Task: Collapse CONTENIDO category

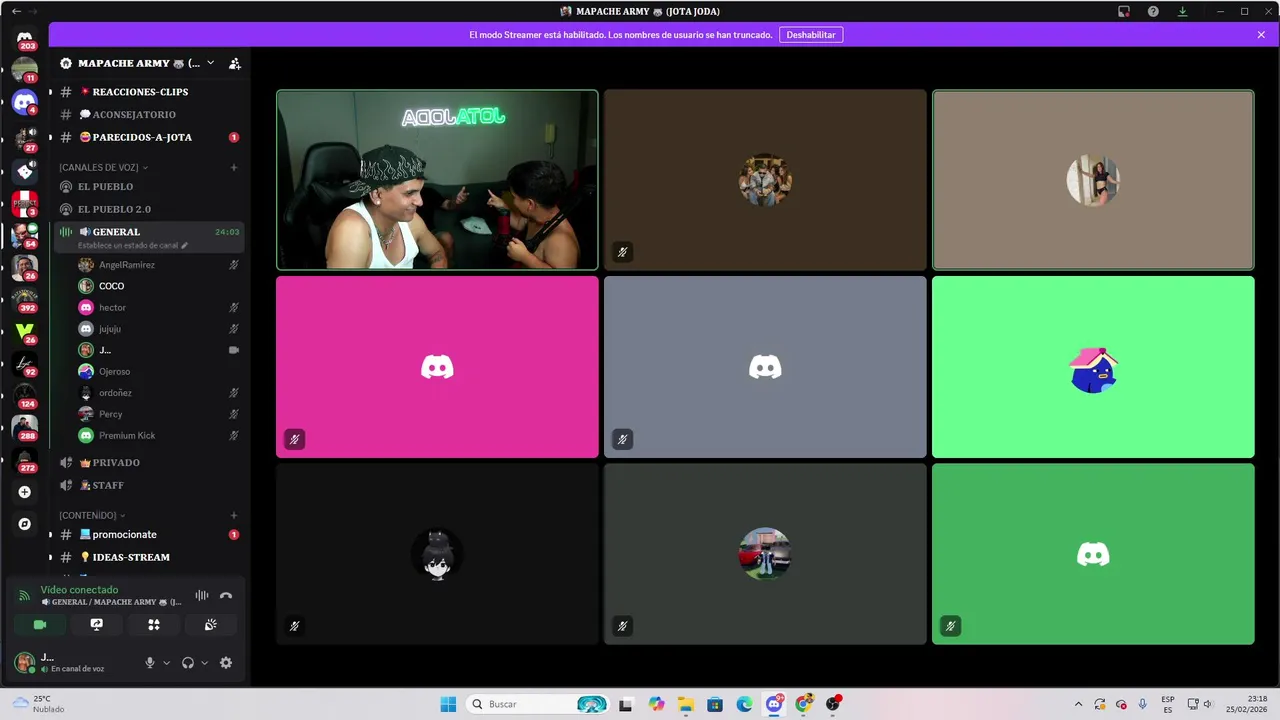Action: [x=93, y=515]
